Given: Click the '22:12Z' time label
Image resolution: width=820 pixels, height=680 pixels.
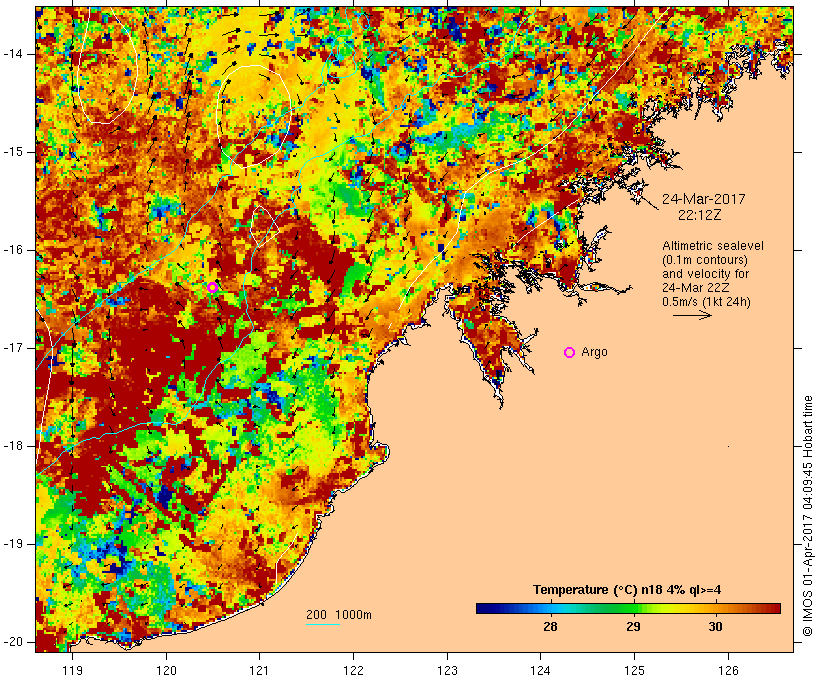Looking at the screenshot, I should coord(700,215).
